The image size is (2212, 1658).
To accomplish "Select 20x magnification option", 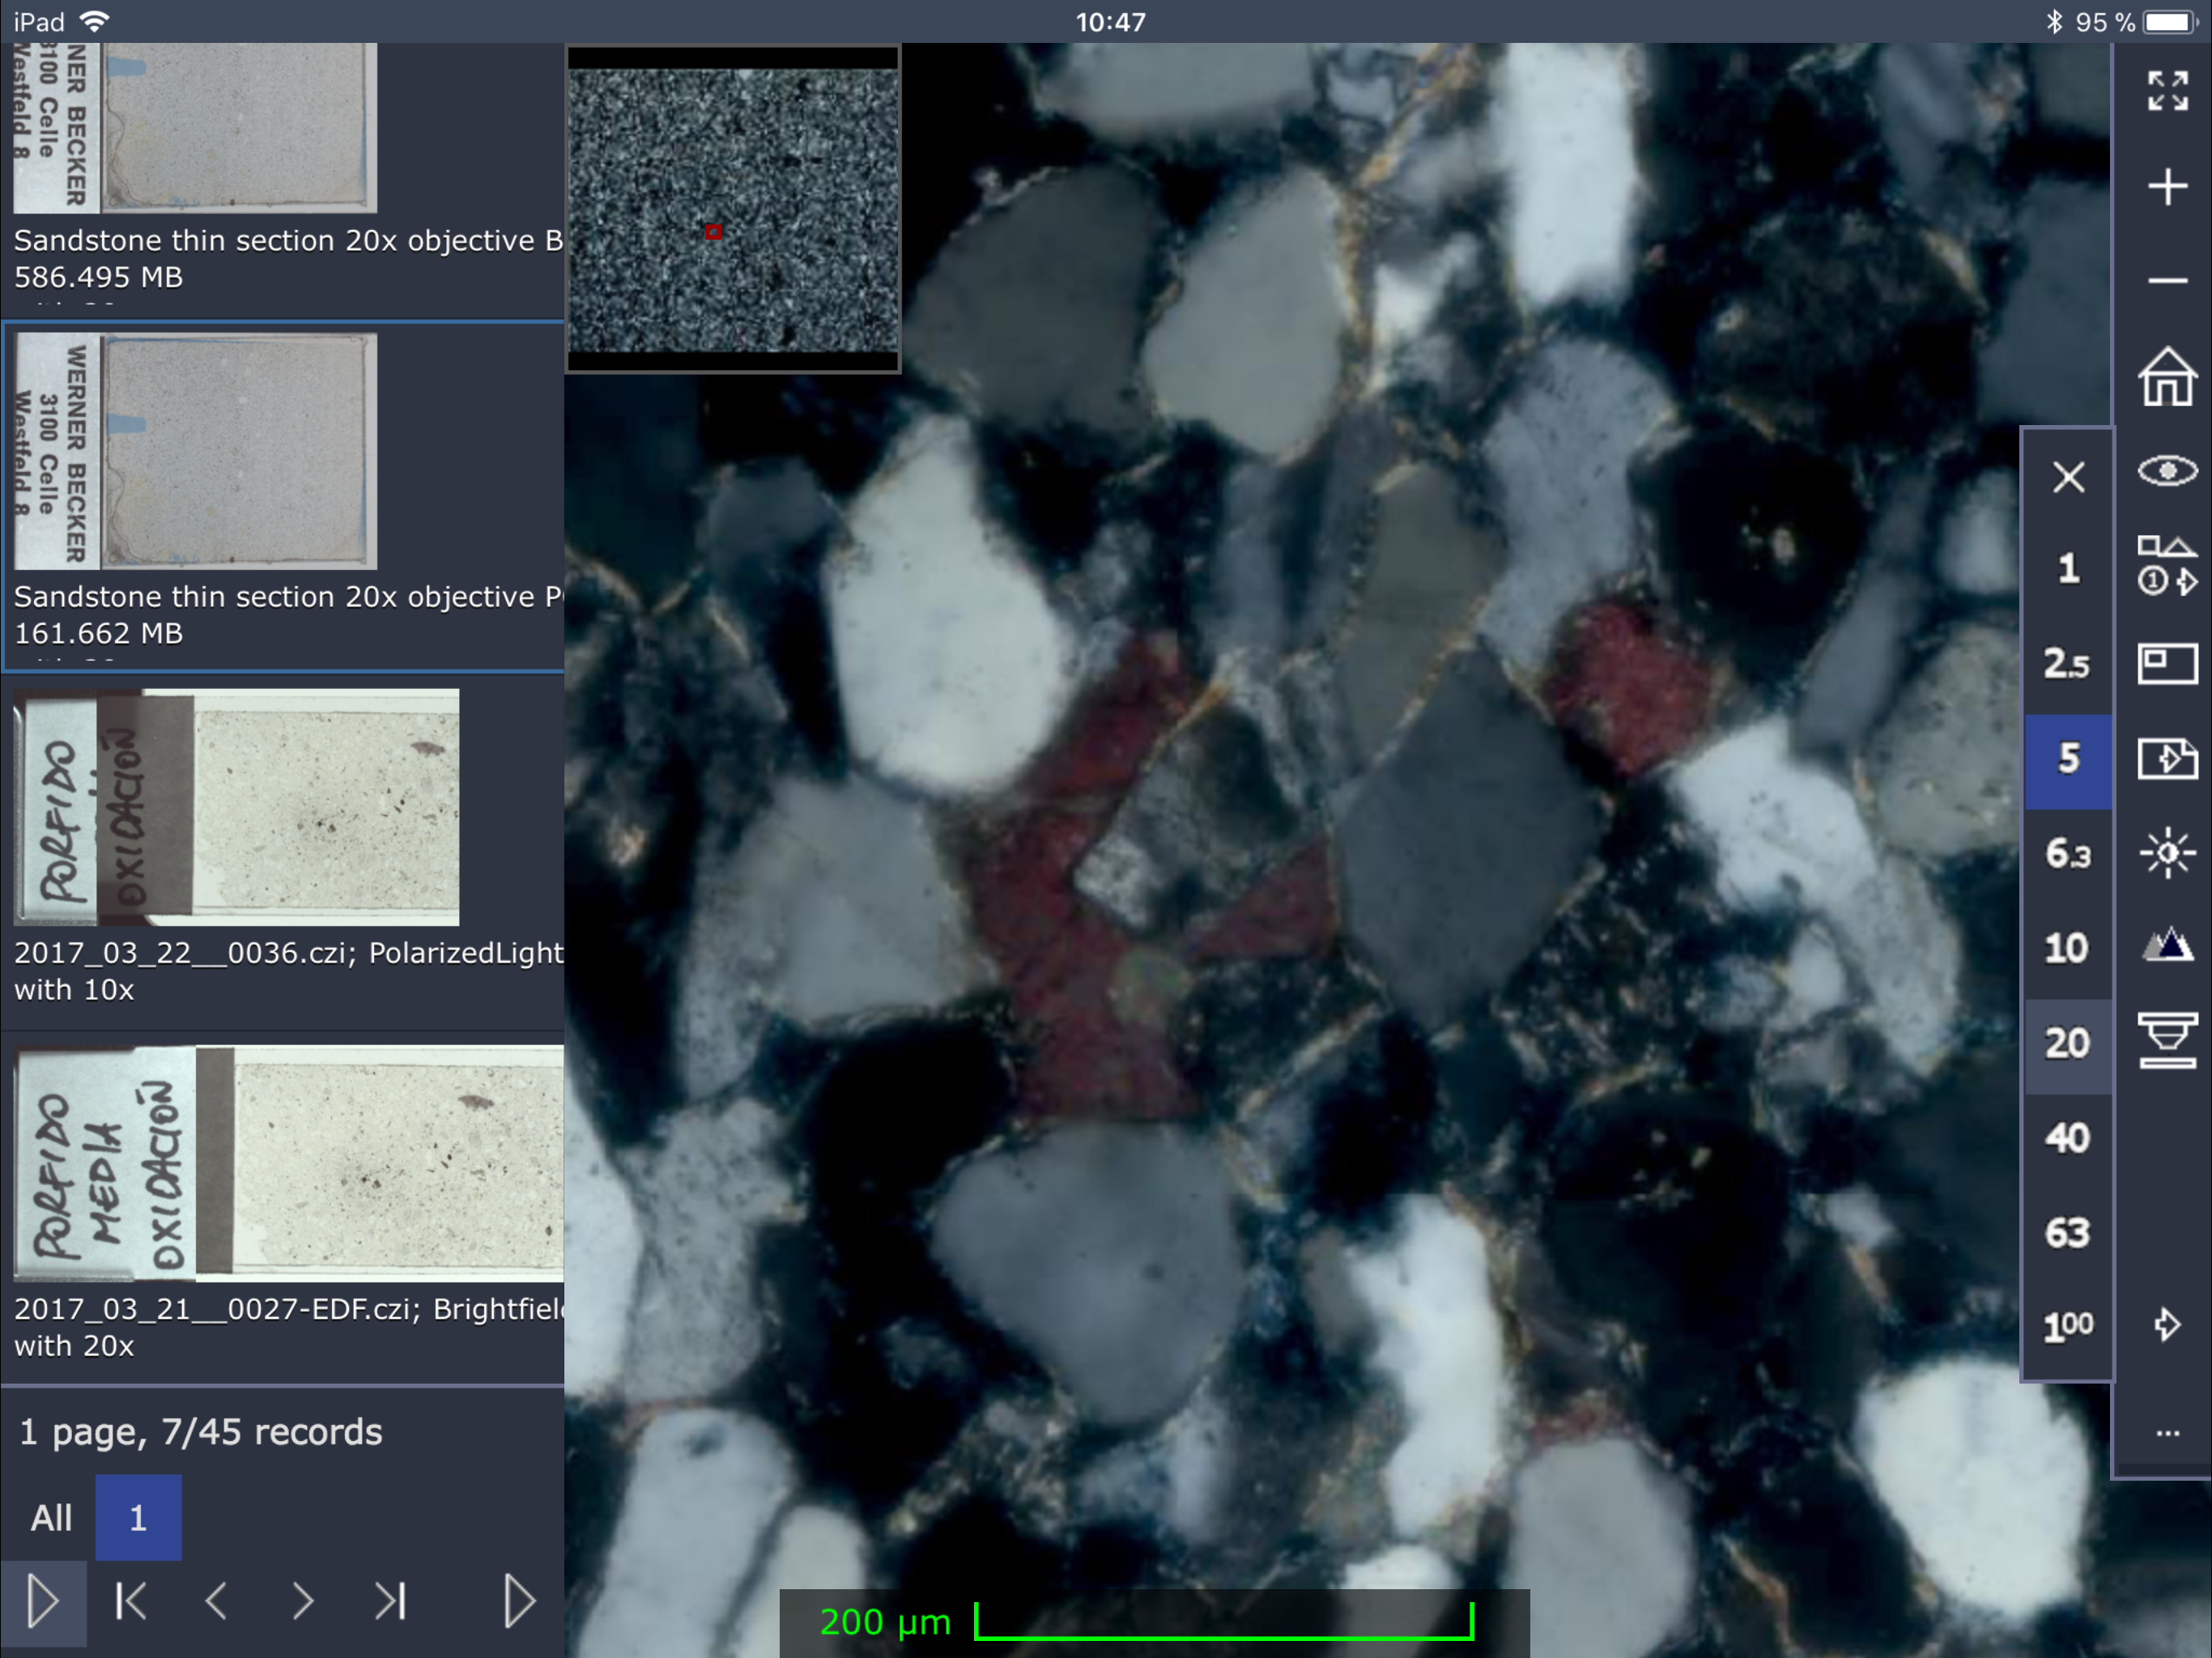I will click(2067, 1043).
